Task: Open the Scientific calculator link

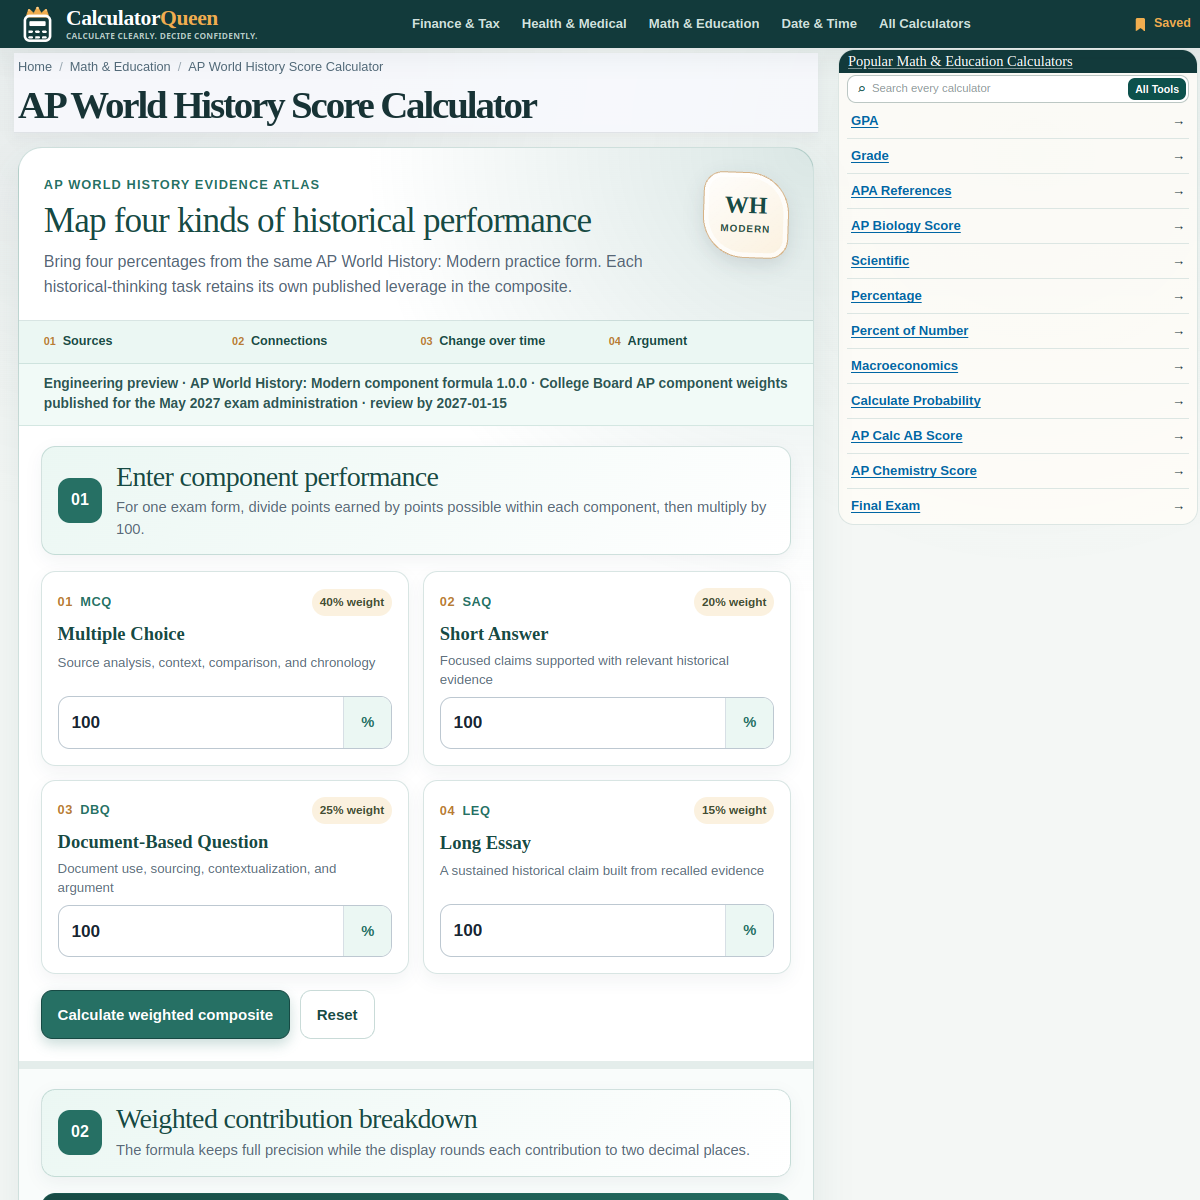Action: (x=880, y=261)
